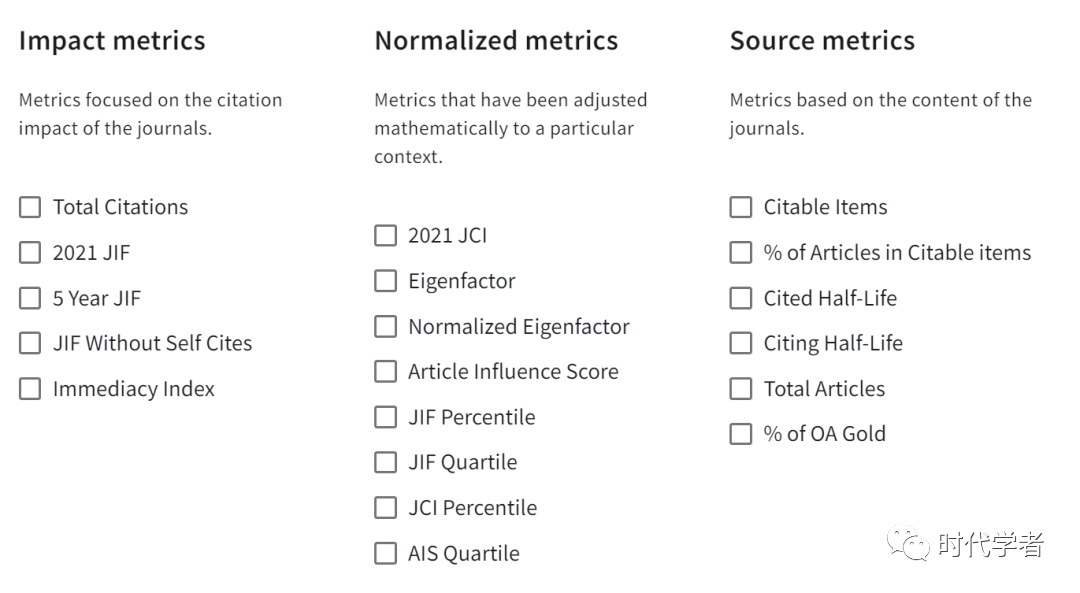This screenshot has width=1080, height=593.
Task: Check the AIS Quartile box
Action: 386,553
